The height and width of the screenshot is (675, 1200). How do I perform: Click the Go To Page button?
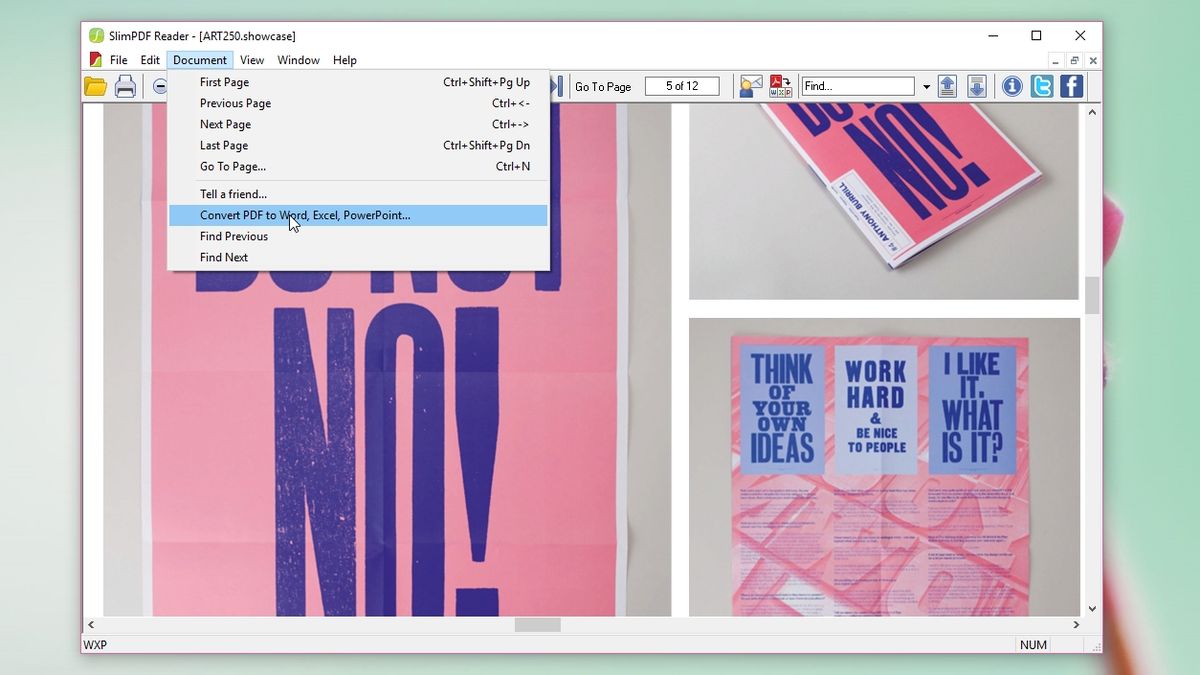pyautogui.click(x=604, y=86)
